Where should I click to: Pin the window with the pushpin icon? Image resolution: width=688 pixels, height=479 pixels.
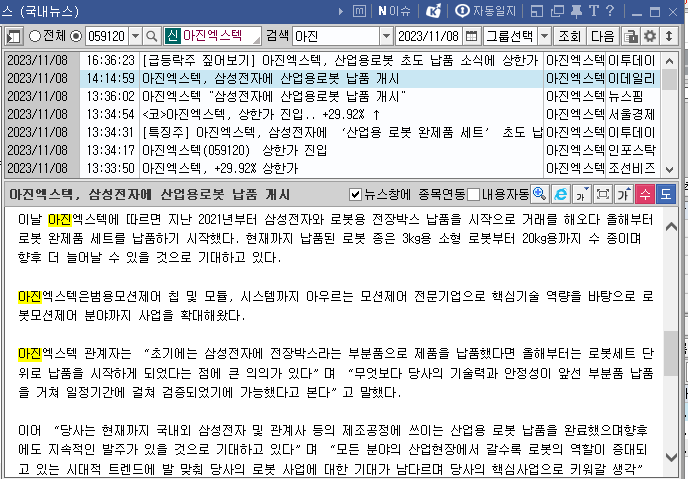[x=576, y=11]
